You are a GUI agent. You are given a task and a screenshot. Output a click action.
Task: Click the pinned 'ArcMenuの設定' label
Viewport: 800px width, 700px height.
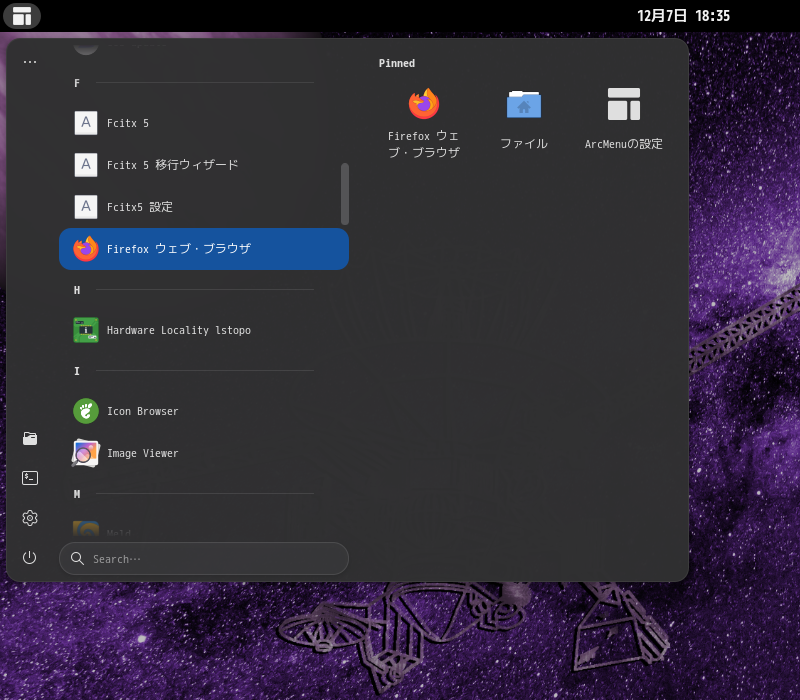[x=623, y=144]
